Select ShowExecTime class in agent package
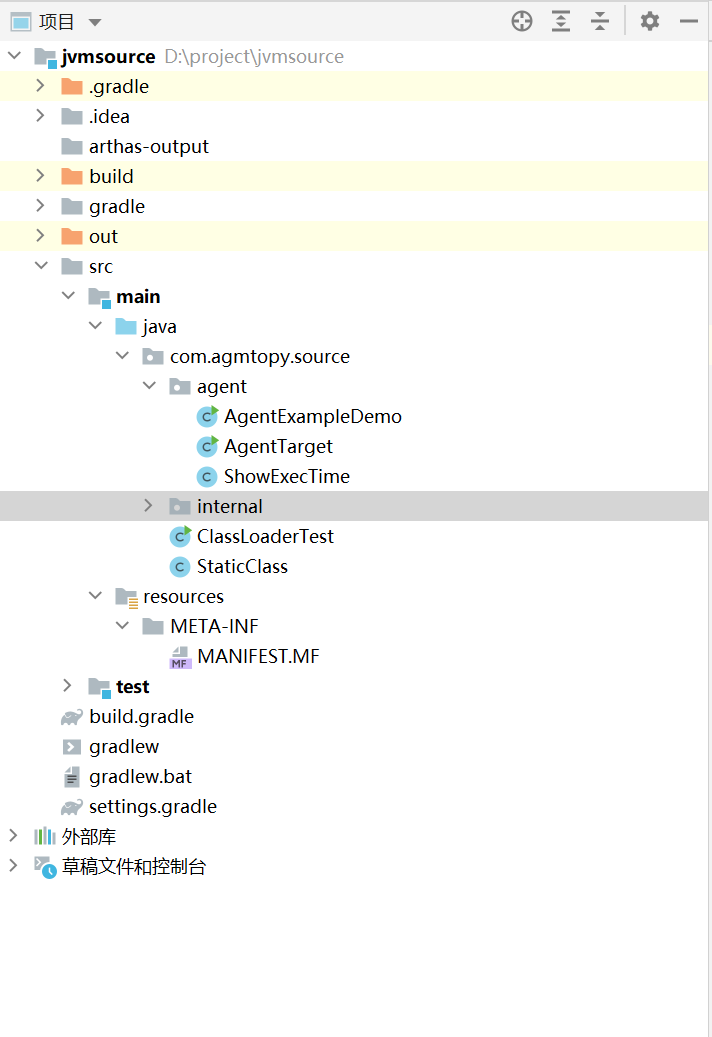Screen dimensions: 712x1037 (x=286, y=477)
